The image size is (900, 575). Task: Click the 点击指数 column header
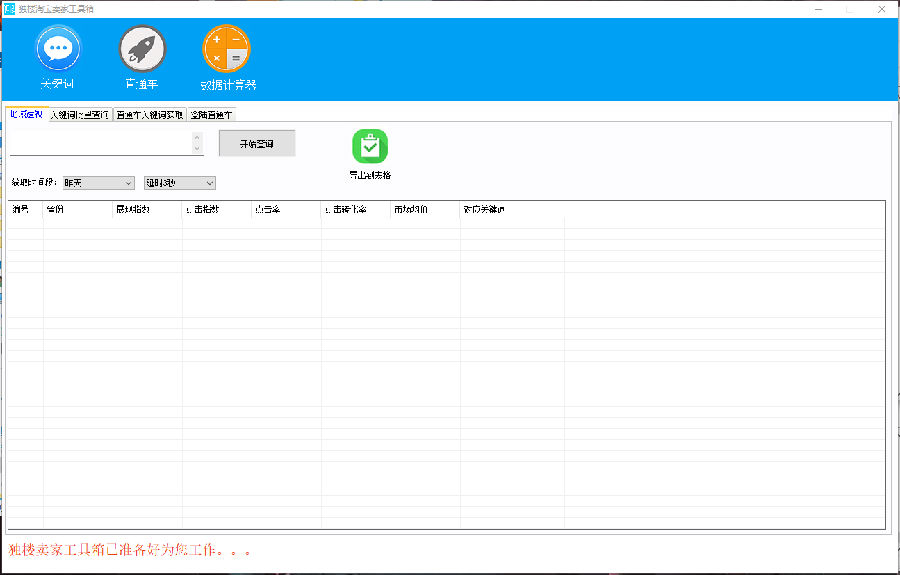point(216,209)
